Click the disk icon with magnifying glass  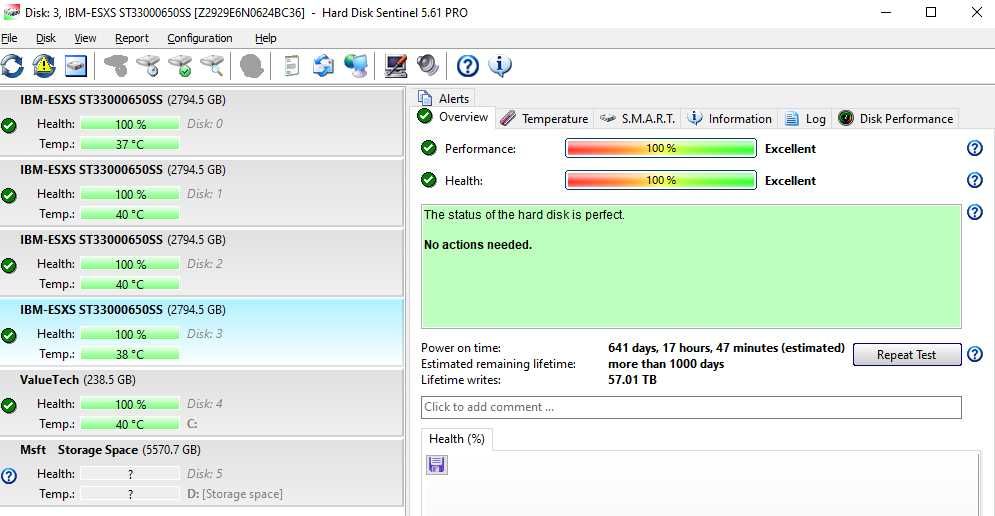click(x=212, y=65)
